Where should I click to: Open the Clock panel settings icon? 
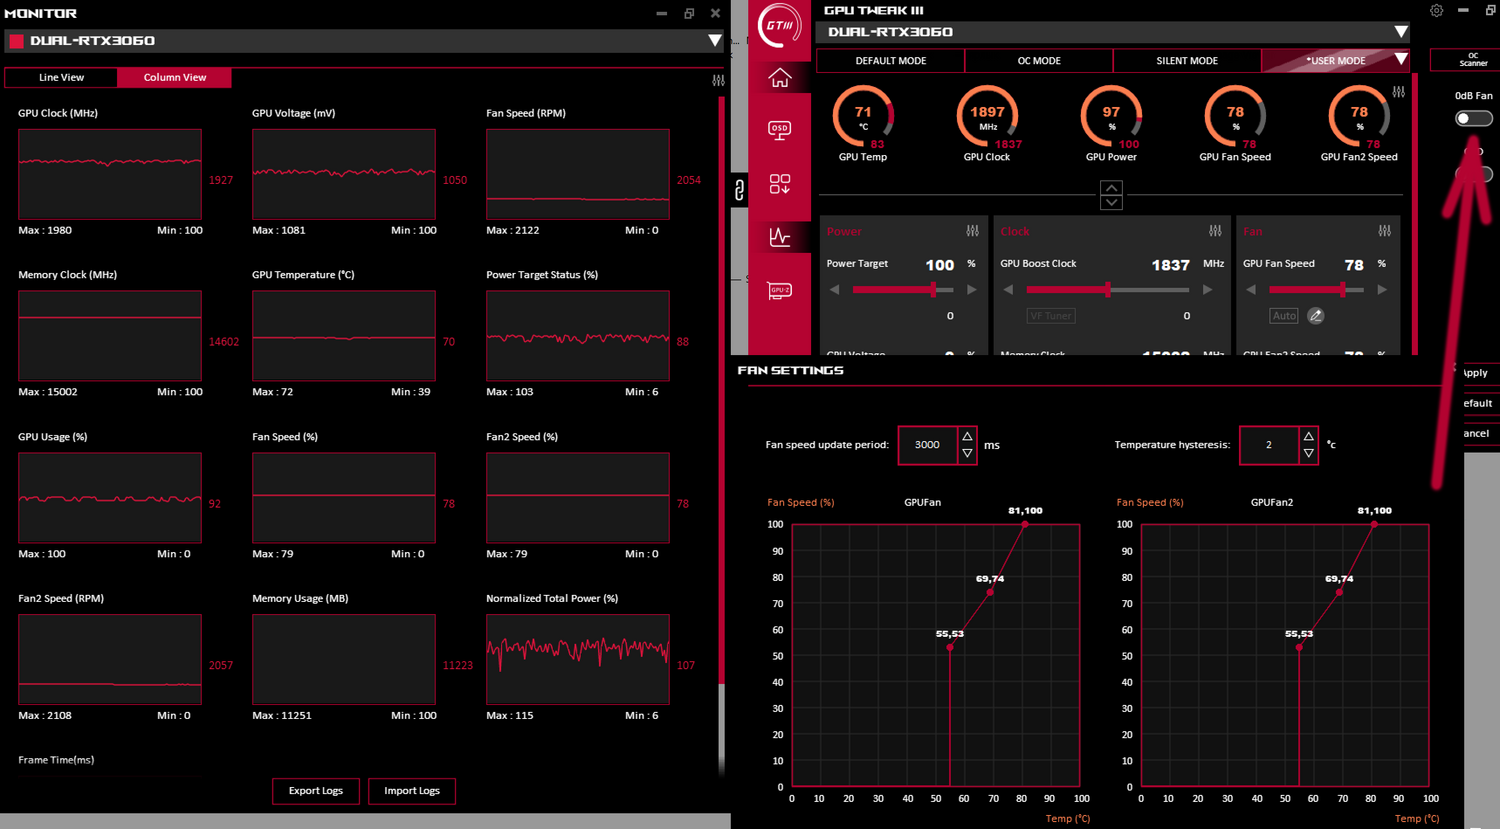pyautogui.click(x=1215, y=231)
